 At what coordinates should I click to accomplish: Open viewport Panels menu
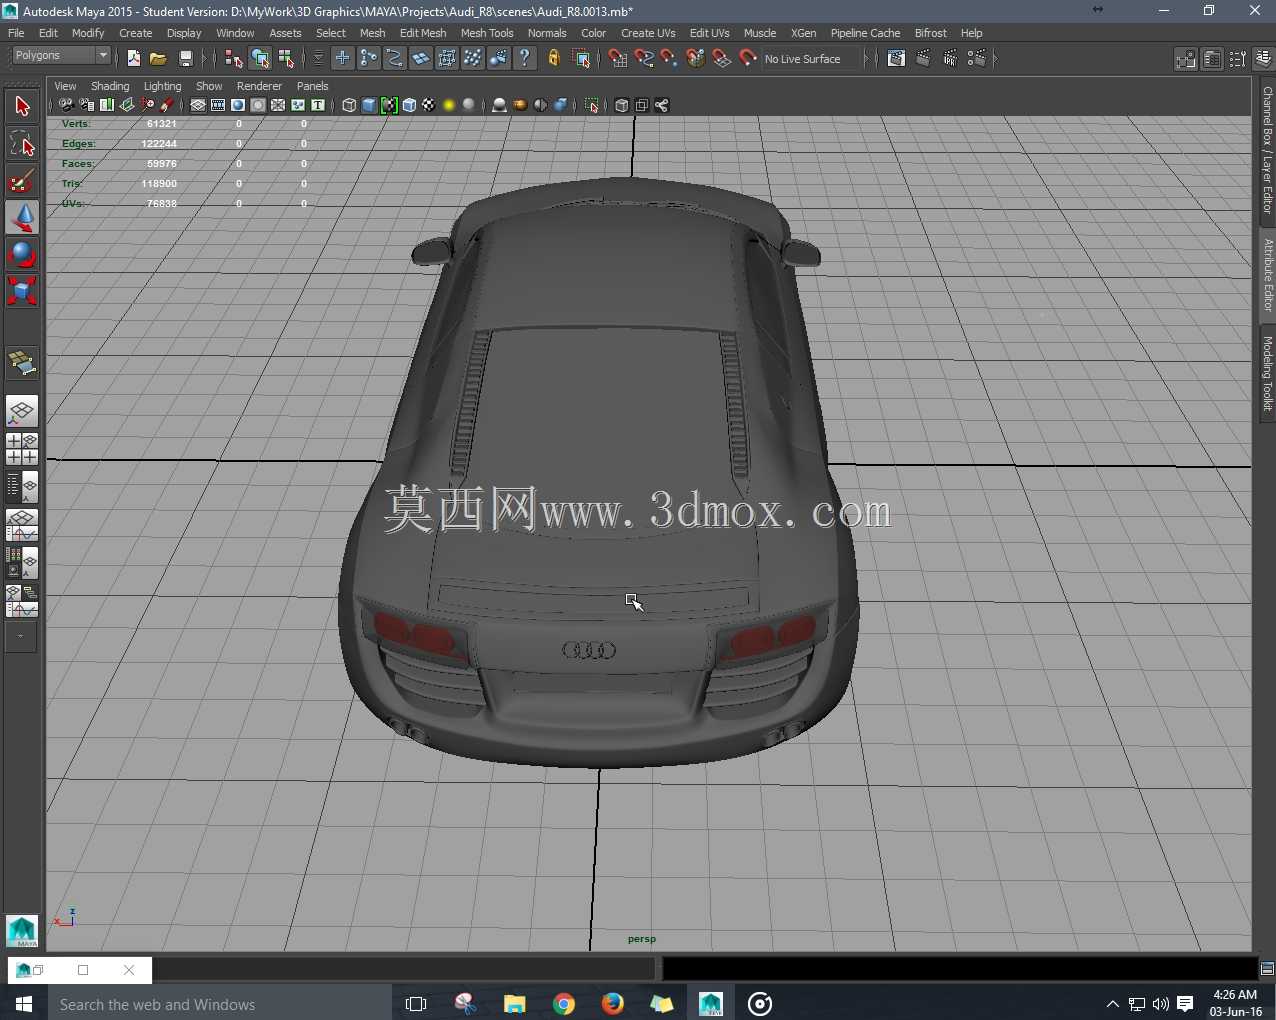[x=312, y=86]
